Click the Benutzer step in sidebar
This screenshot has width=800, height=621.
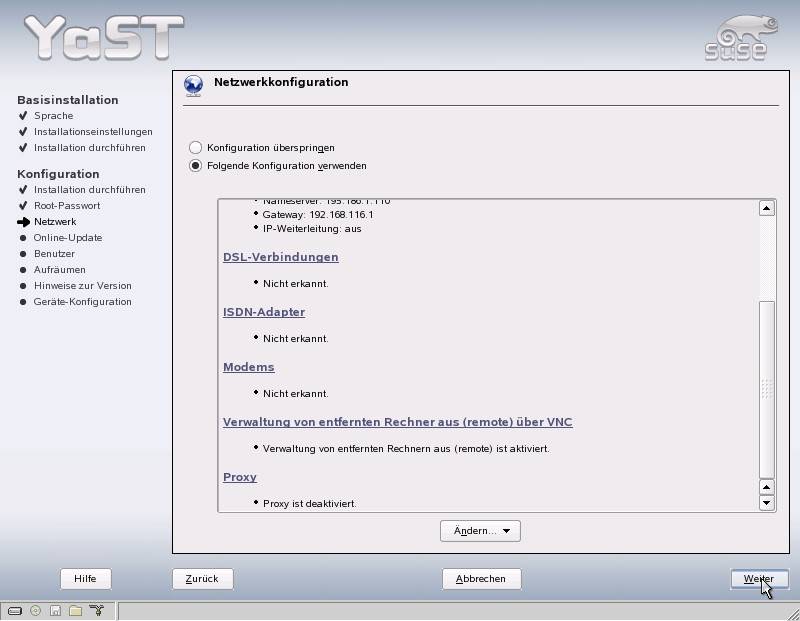click(x=54, y=254)
